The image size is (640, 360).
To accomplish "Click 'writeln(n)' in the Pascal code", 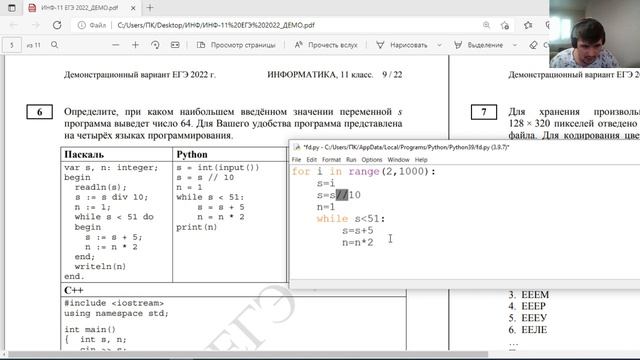I will 100,267.
